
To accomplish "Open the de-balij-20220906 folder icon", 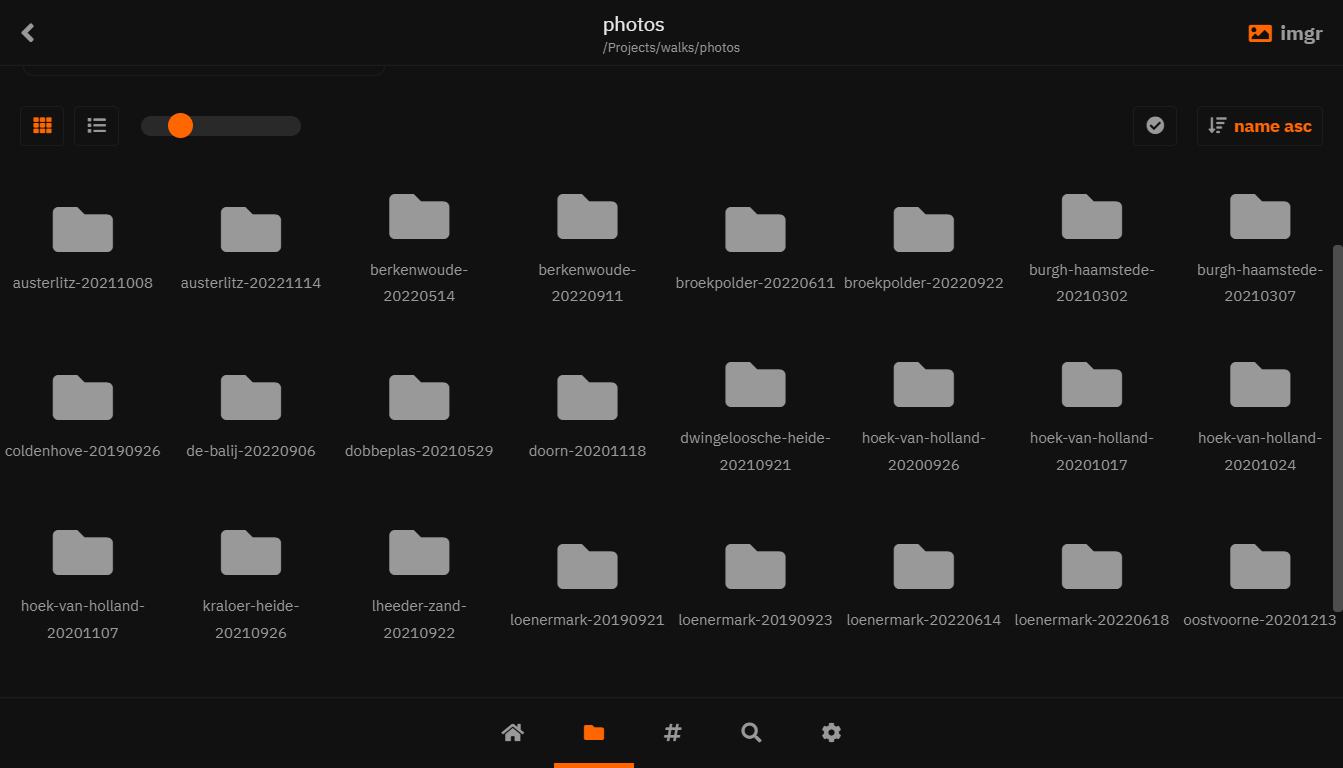I will [x=251, y=397].
